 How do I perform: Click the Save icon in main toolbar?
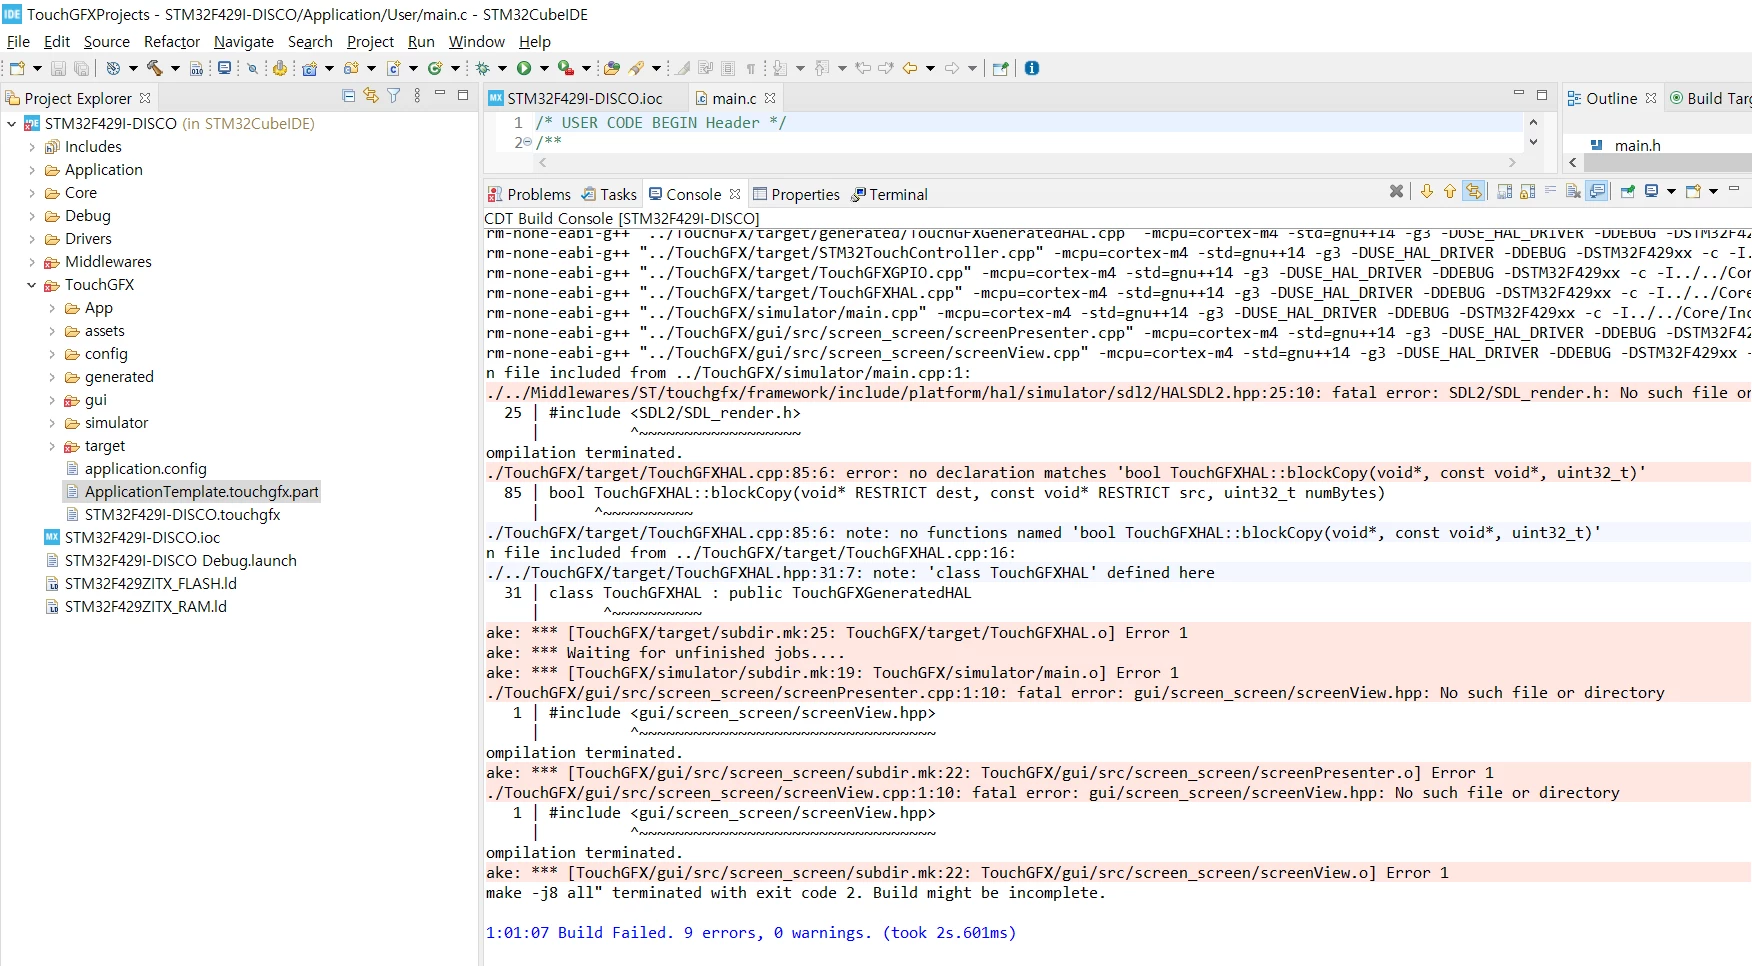58,68
